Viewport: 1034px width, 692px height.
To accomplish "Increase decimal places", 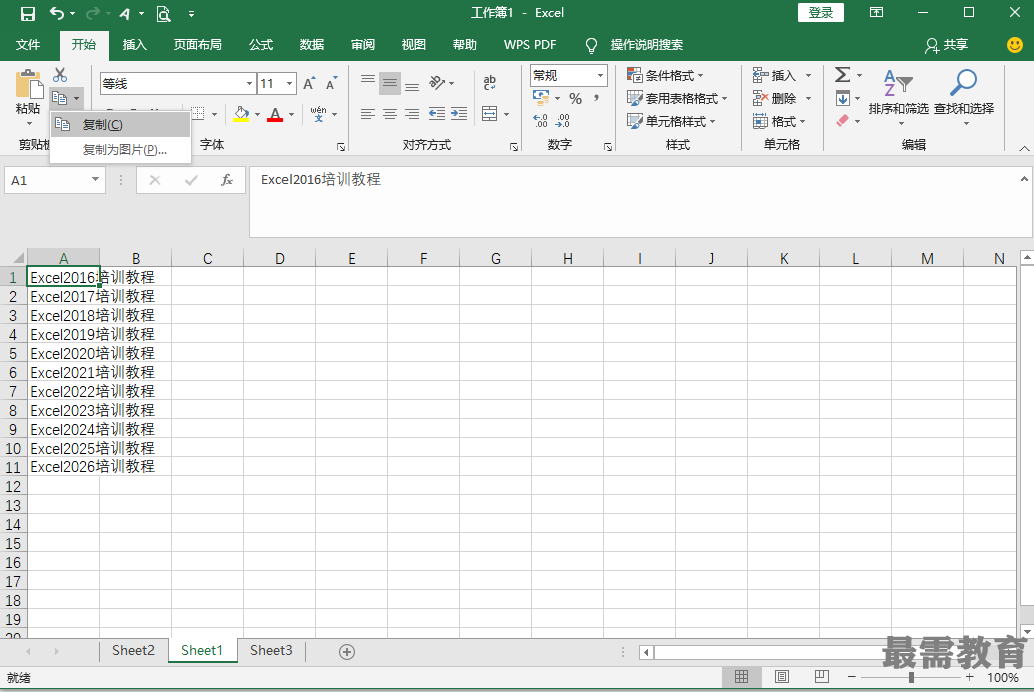I will pyautogui.click(x=541, y=121).
